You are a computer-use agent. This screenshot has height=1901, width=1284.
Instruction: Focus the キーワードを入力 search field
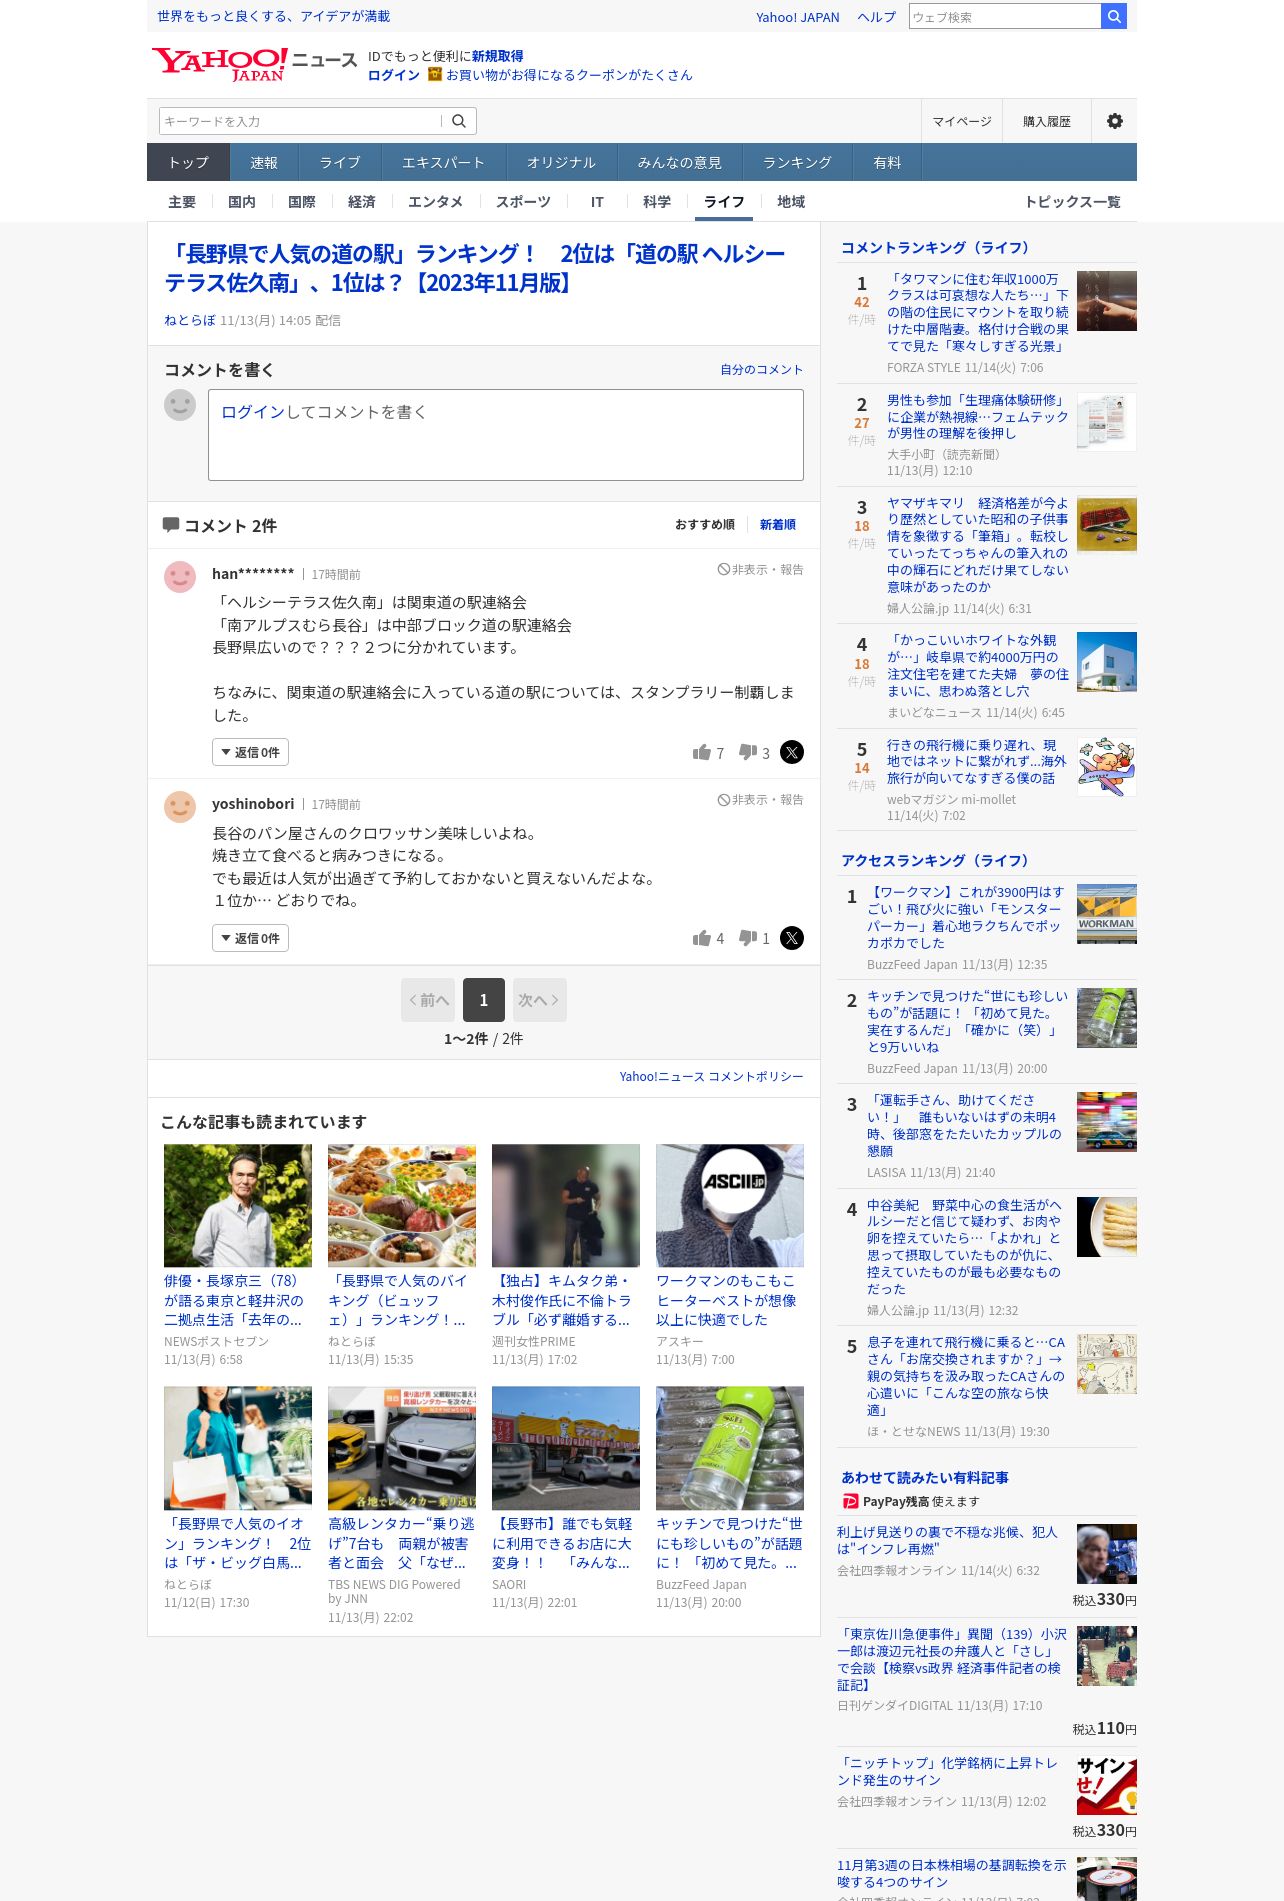pyautogui.click(x=300, y=121)
